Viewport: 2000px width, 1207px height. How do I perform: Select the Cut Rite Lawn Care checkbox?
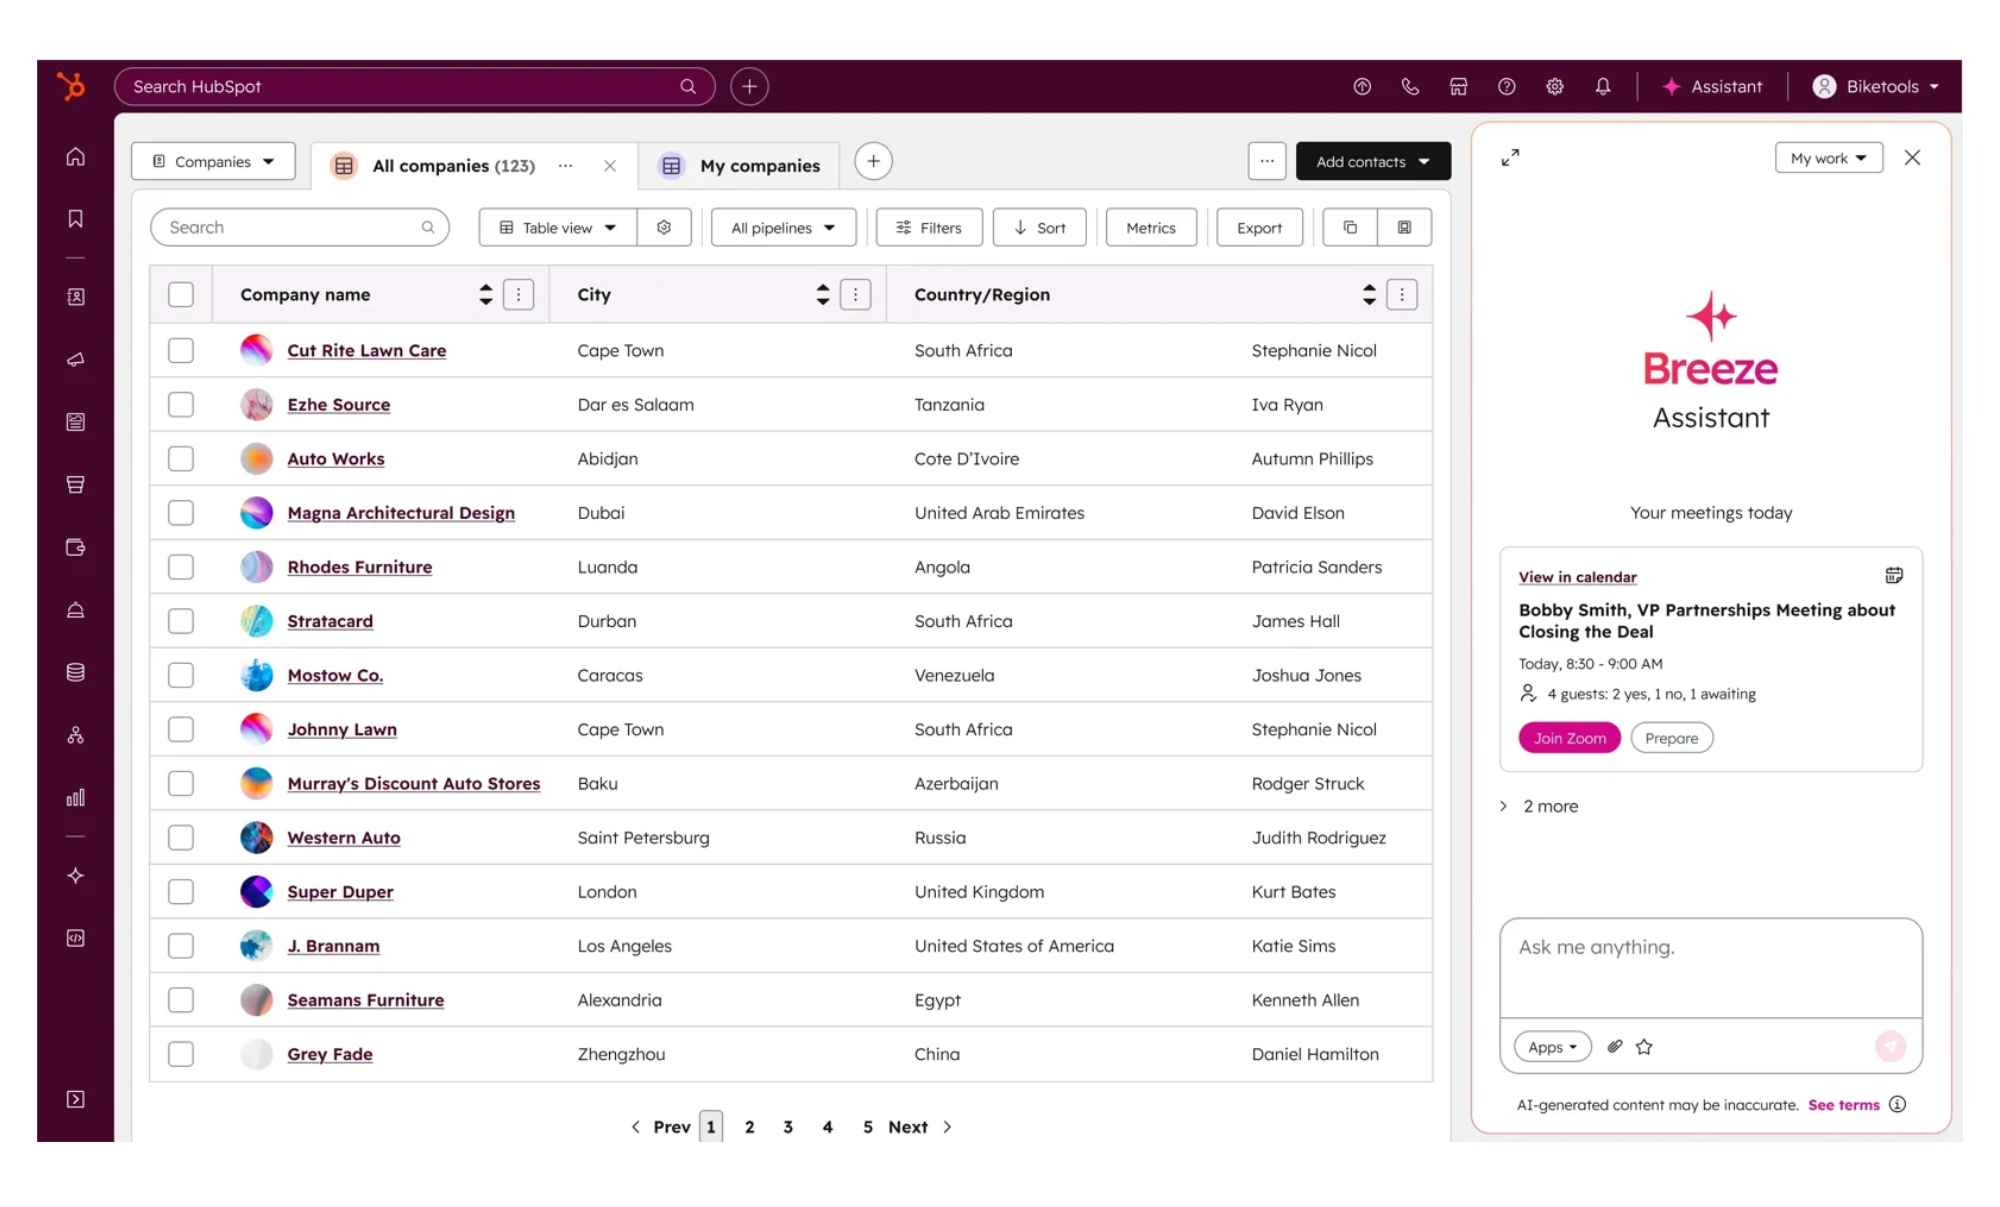(181, 351)
